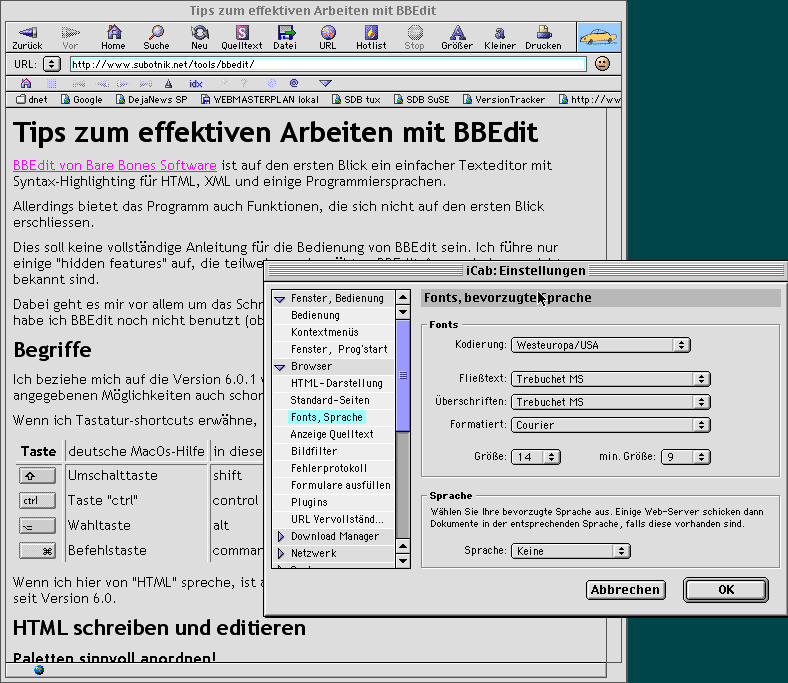Viewport: 788px width, 683px height.
Task: Open the Formatiert Courier dropdown
Action: click(x=611, y=425)
